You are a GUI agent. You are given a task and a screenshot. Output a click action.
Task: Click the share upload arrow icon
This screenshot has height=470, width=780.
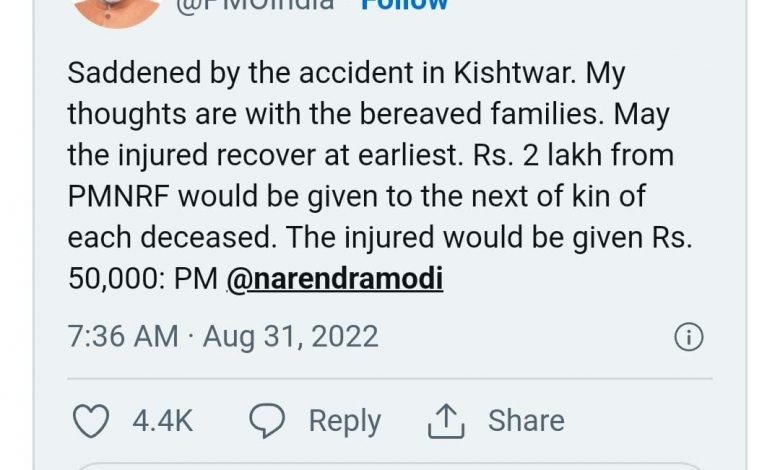click(x=446, y=422)
